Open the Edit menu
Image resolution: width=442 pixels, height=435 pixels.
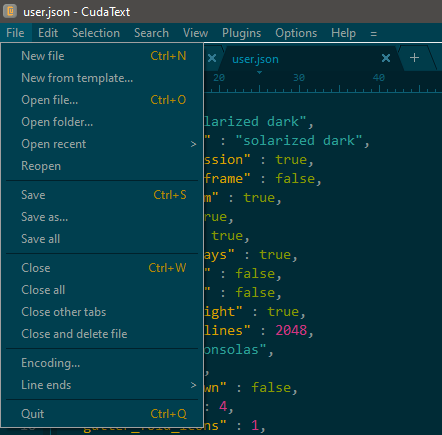(x=48, y=33)
